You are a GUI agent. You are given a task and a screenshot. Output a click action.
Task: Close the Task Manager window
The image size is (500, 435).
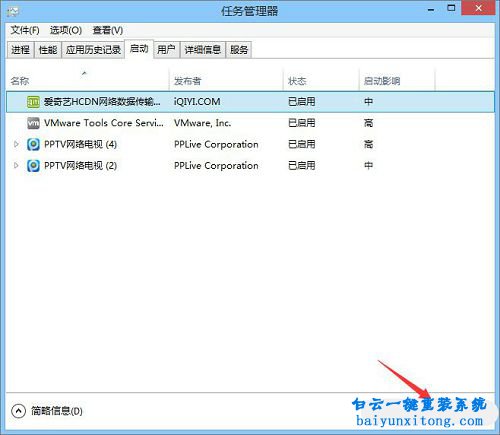point(478,8)
